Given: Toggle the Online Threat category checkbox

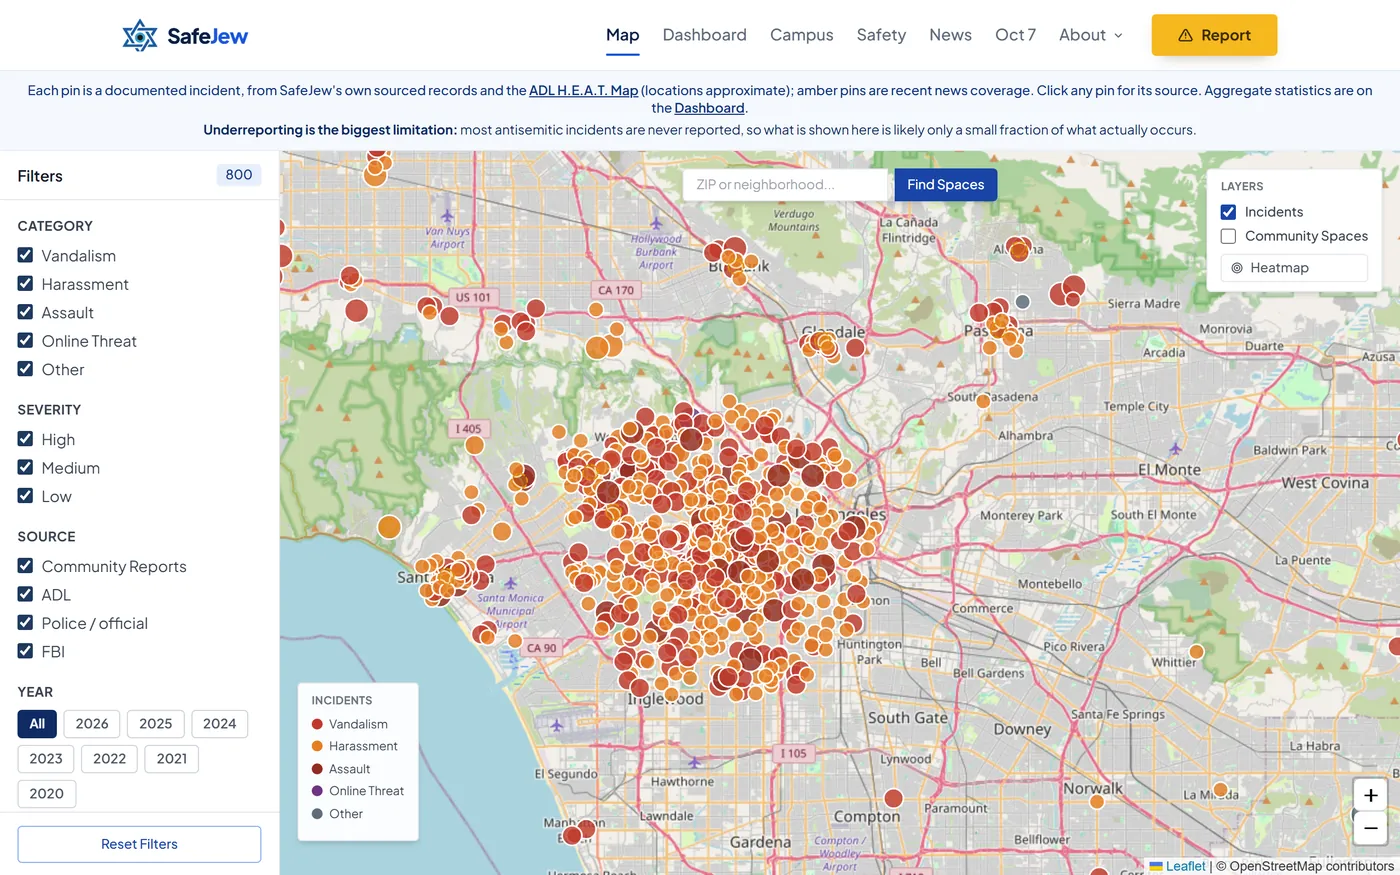Looking at the screenshot, I should click(x=26, y=340).
